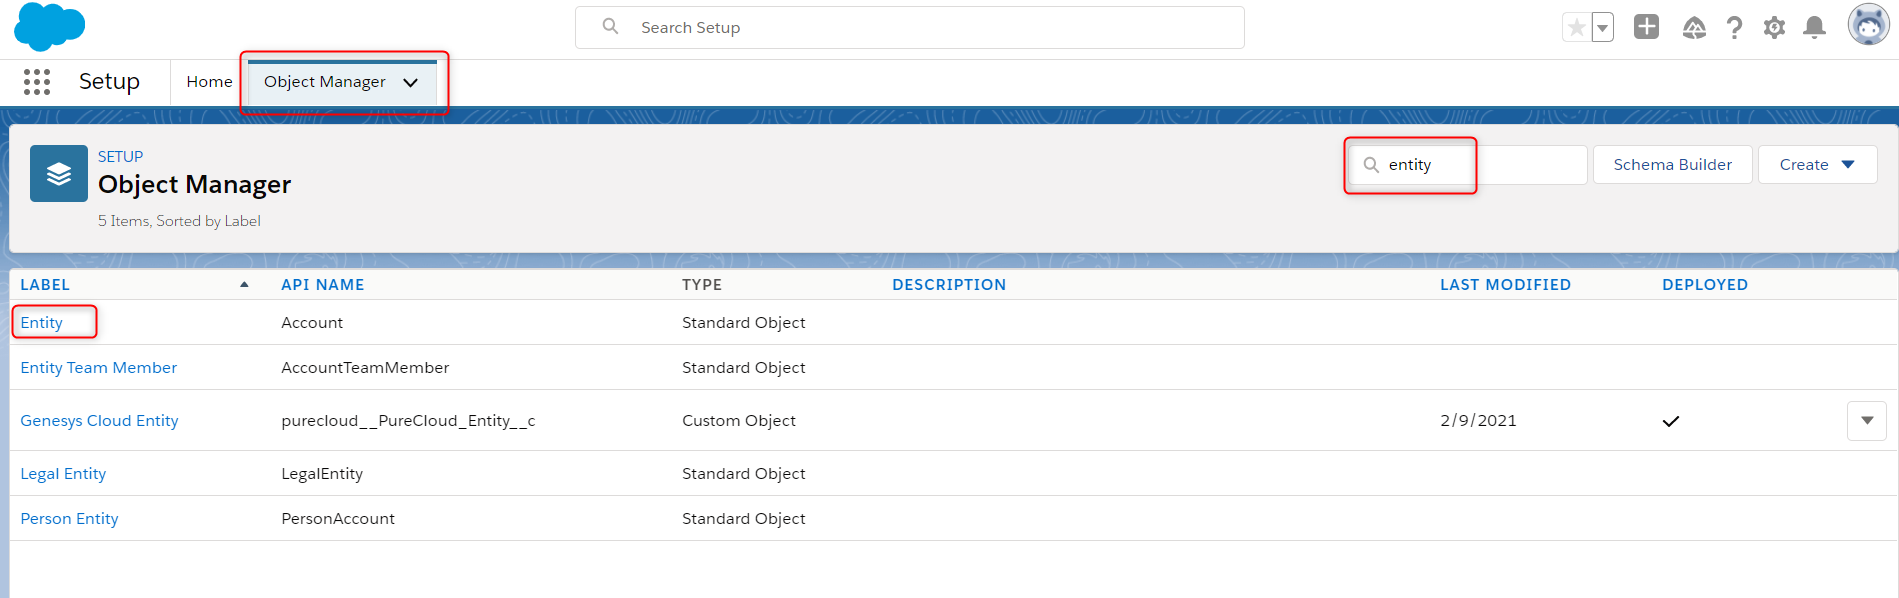This screenshot has height=598, width=1899.
Task: Open the Help question mark icon
Action: 1734,28
